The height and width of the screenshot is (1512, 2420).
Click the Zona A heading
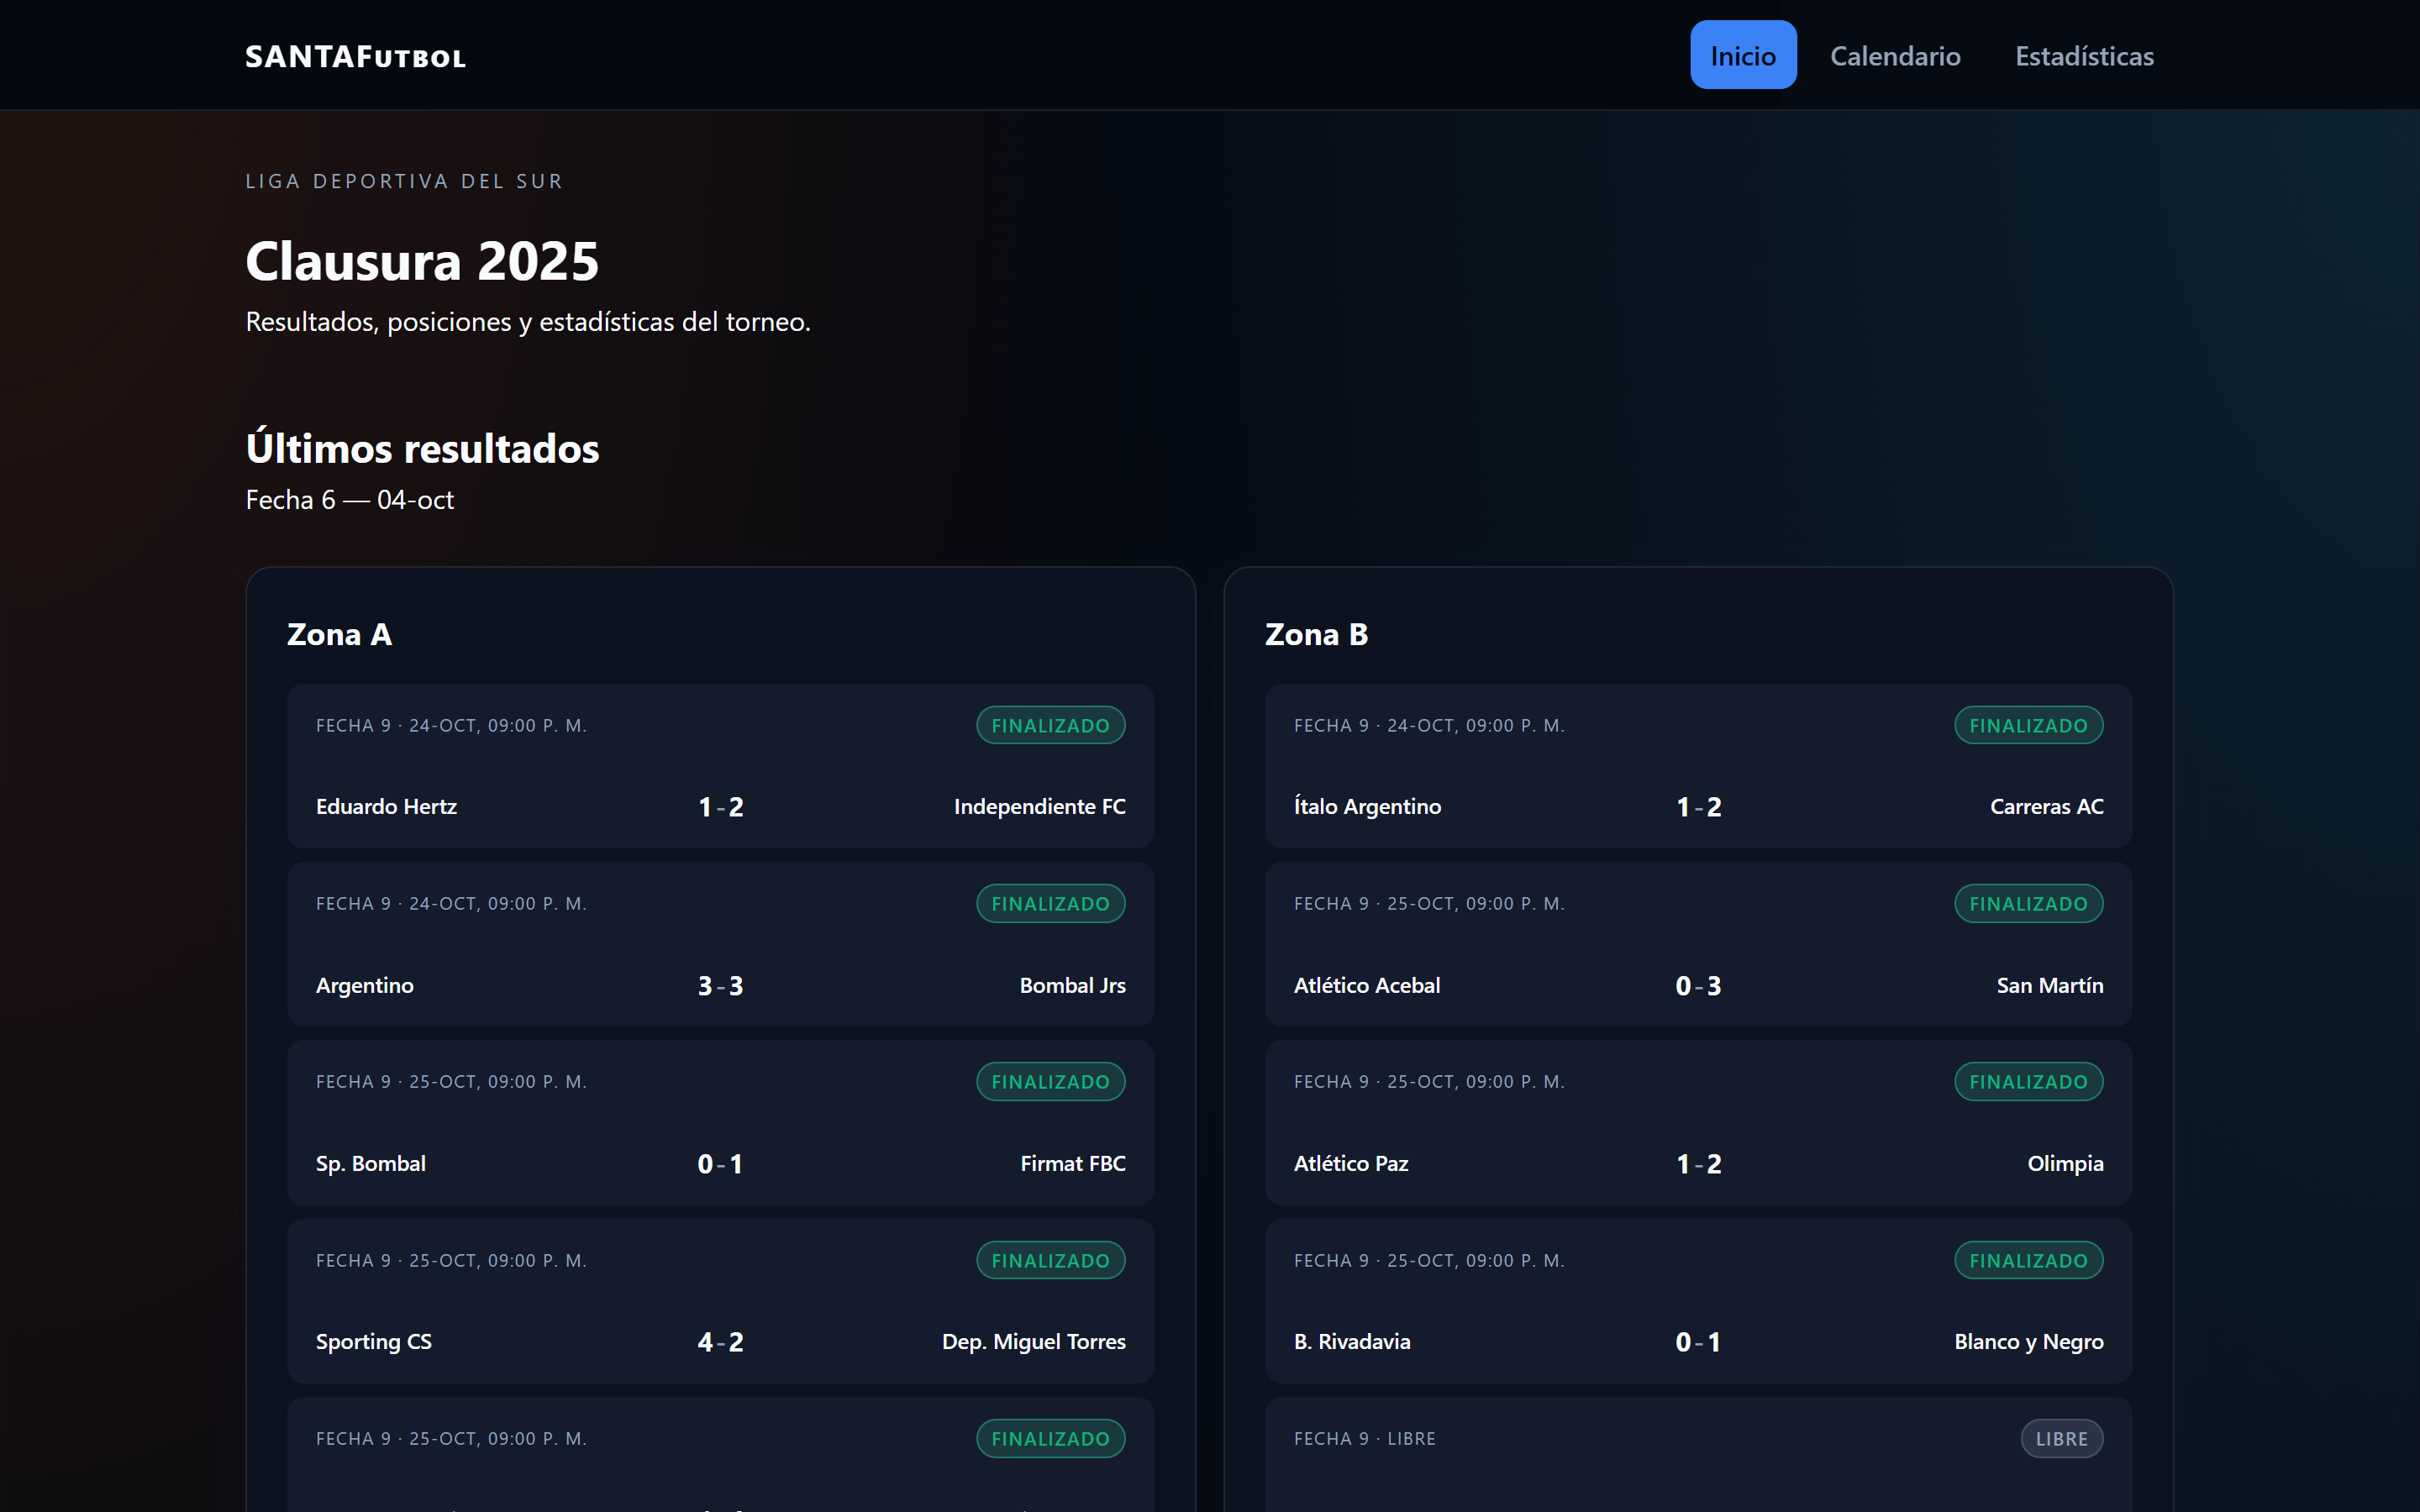tap(339, 634)
